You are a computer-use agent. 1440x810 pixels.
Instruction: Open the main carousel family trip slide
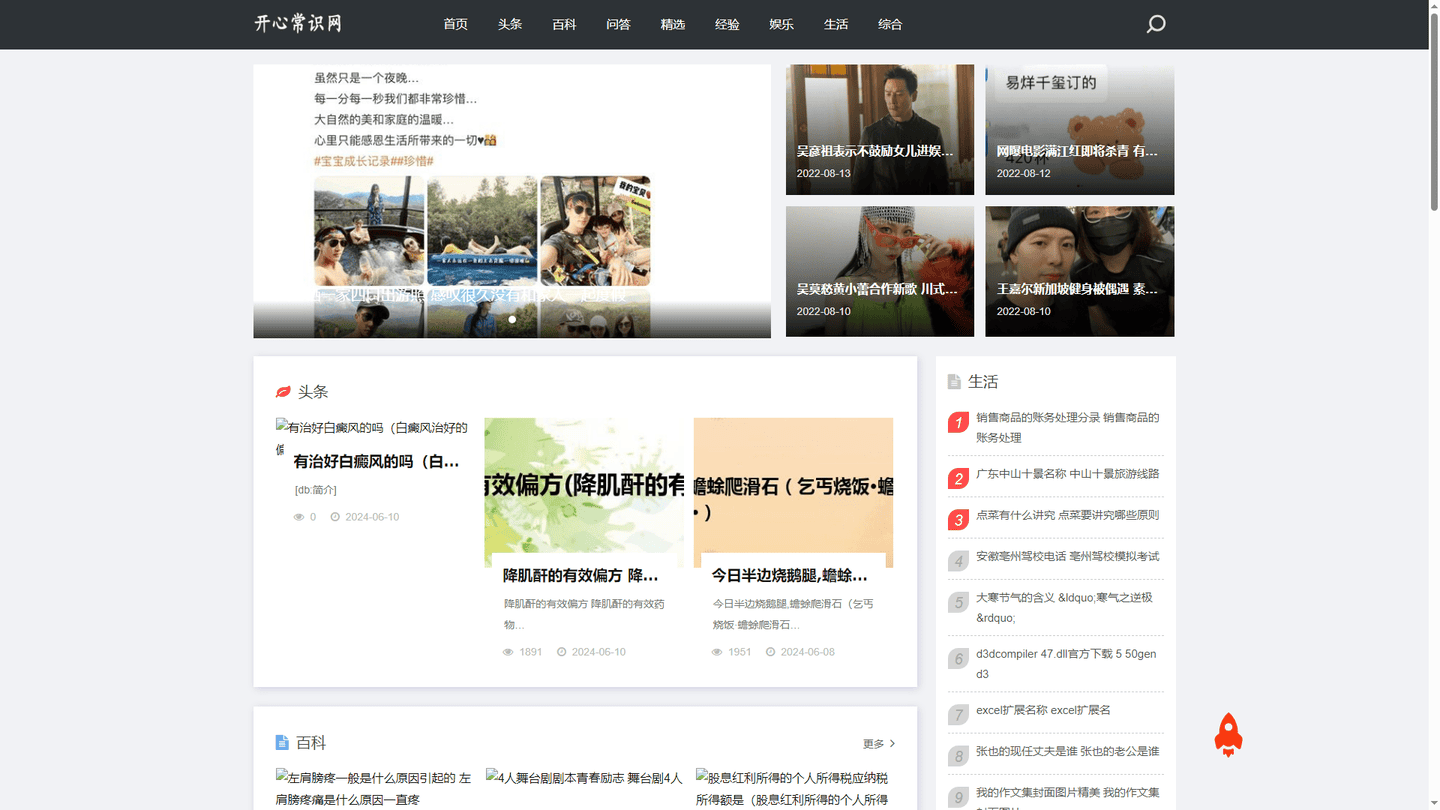pos(512,201)
